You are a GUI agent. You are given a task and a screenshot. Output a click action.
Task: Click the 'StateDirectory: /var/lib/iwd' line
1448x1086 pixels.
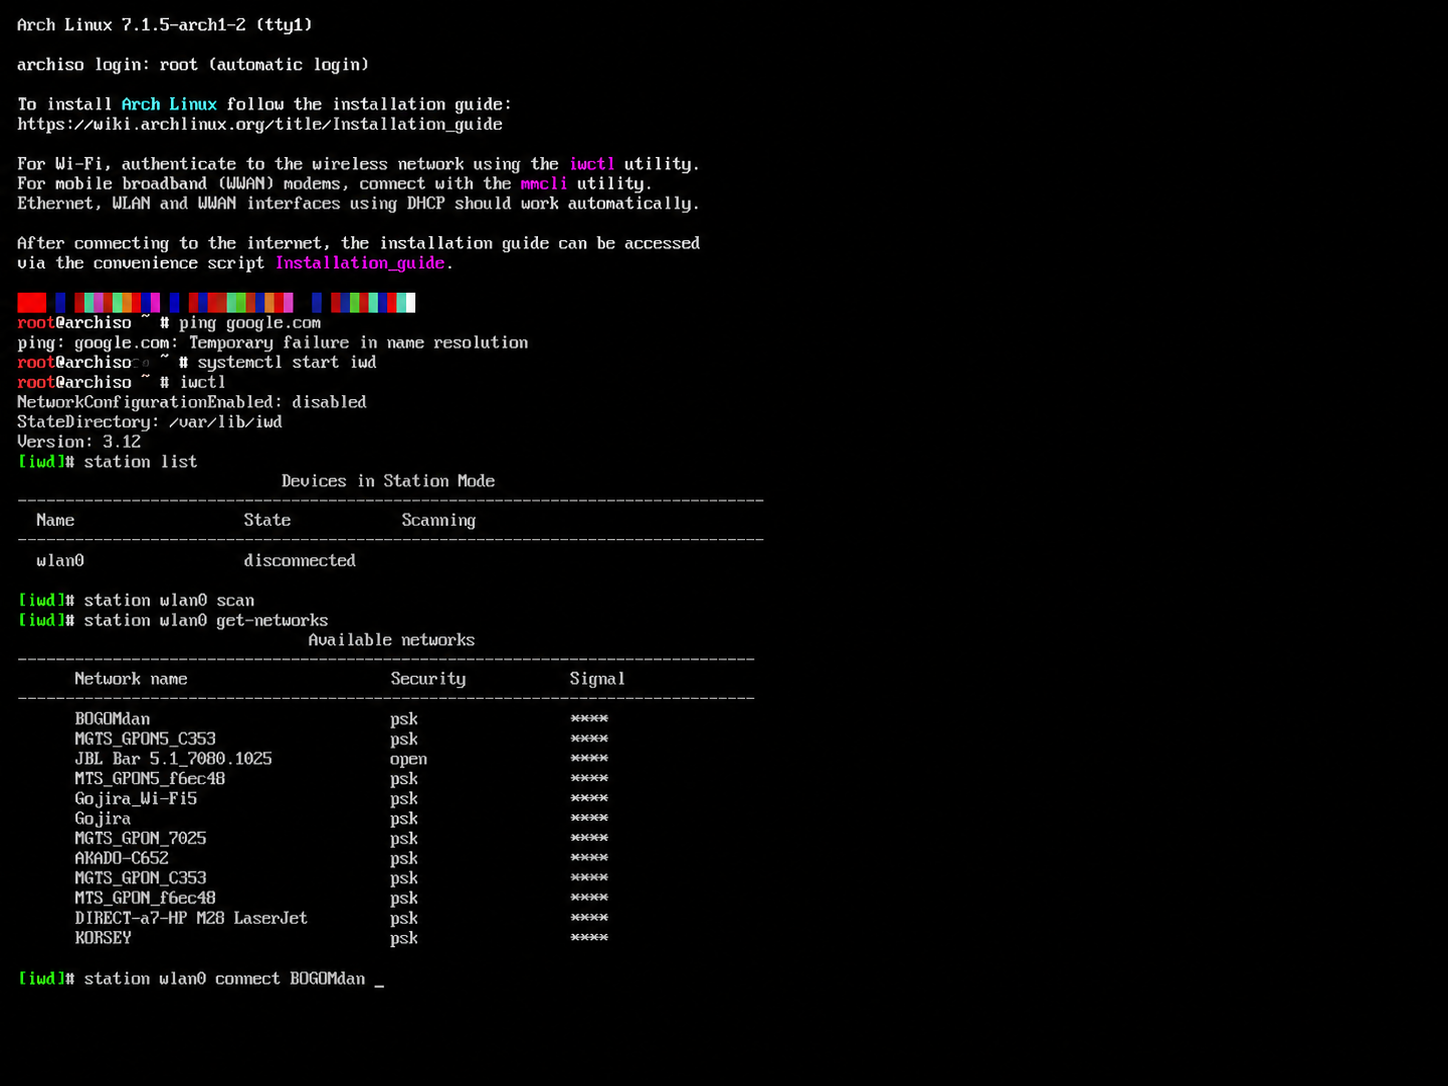[150, 422]
